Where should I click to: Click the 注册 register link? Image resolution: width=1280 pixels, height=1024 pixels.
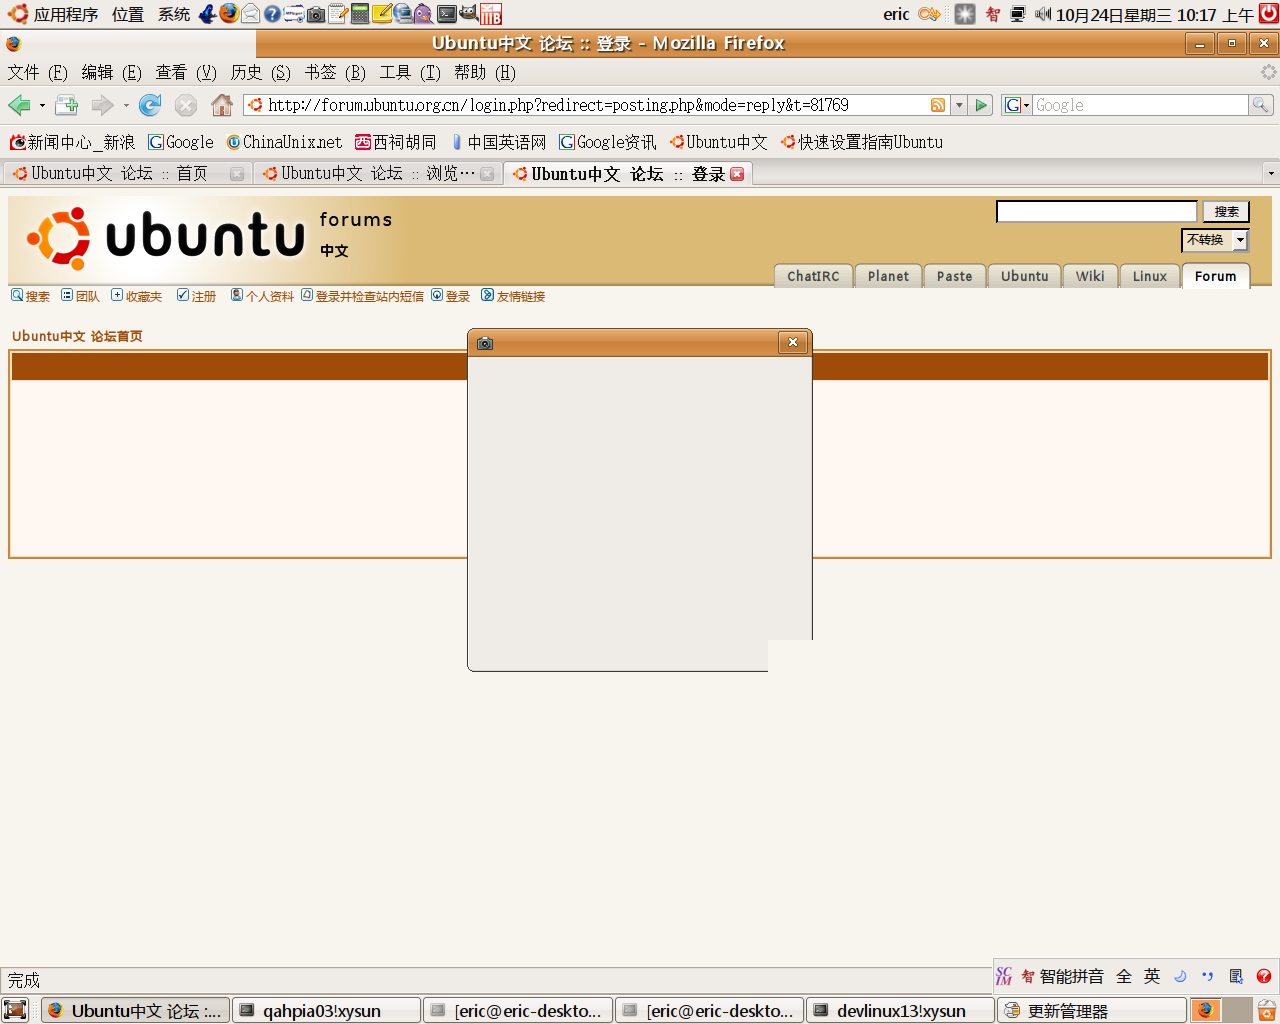tap(196, 296)
